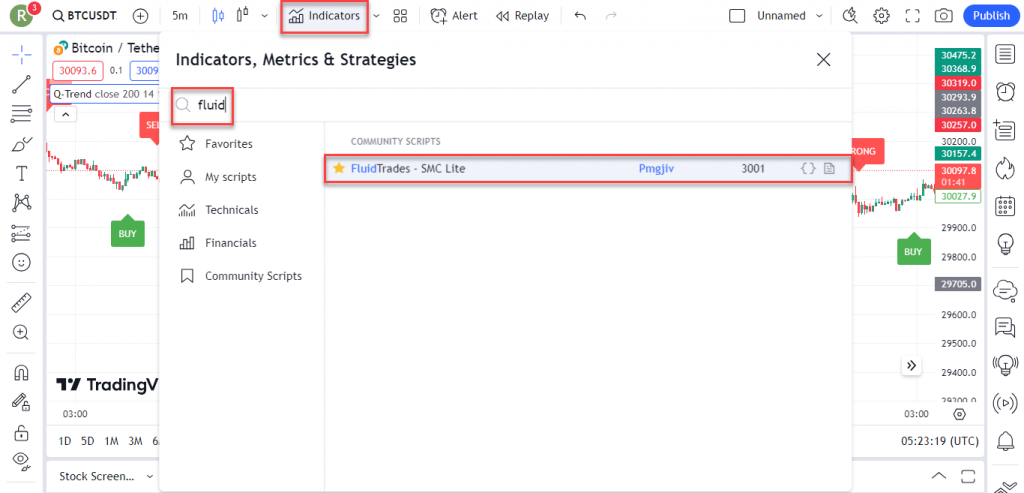
Task: Open the private chats speech bubbles
Action: coord(1004,326)
